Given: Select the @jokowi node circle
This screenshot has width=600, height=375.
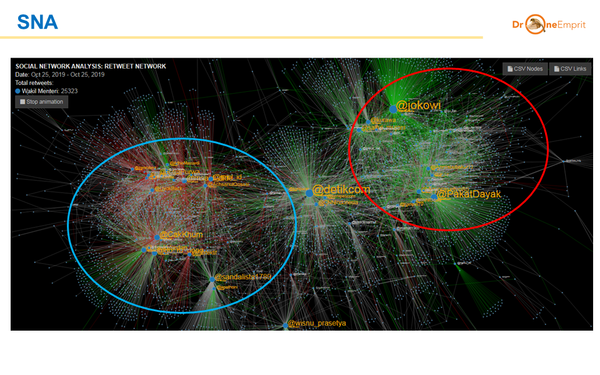Looking at the screenshot, I should 393,109.
